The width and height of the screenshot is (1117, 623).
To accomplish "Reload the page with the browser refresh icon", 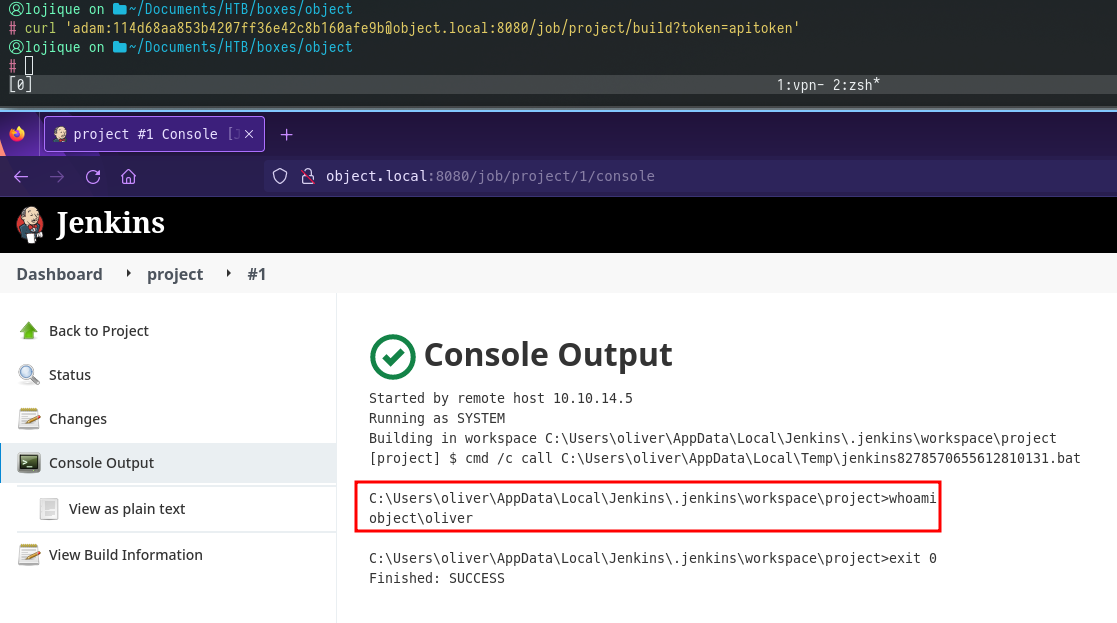I will [93, 177].
